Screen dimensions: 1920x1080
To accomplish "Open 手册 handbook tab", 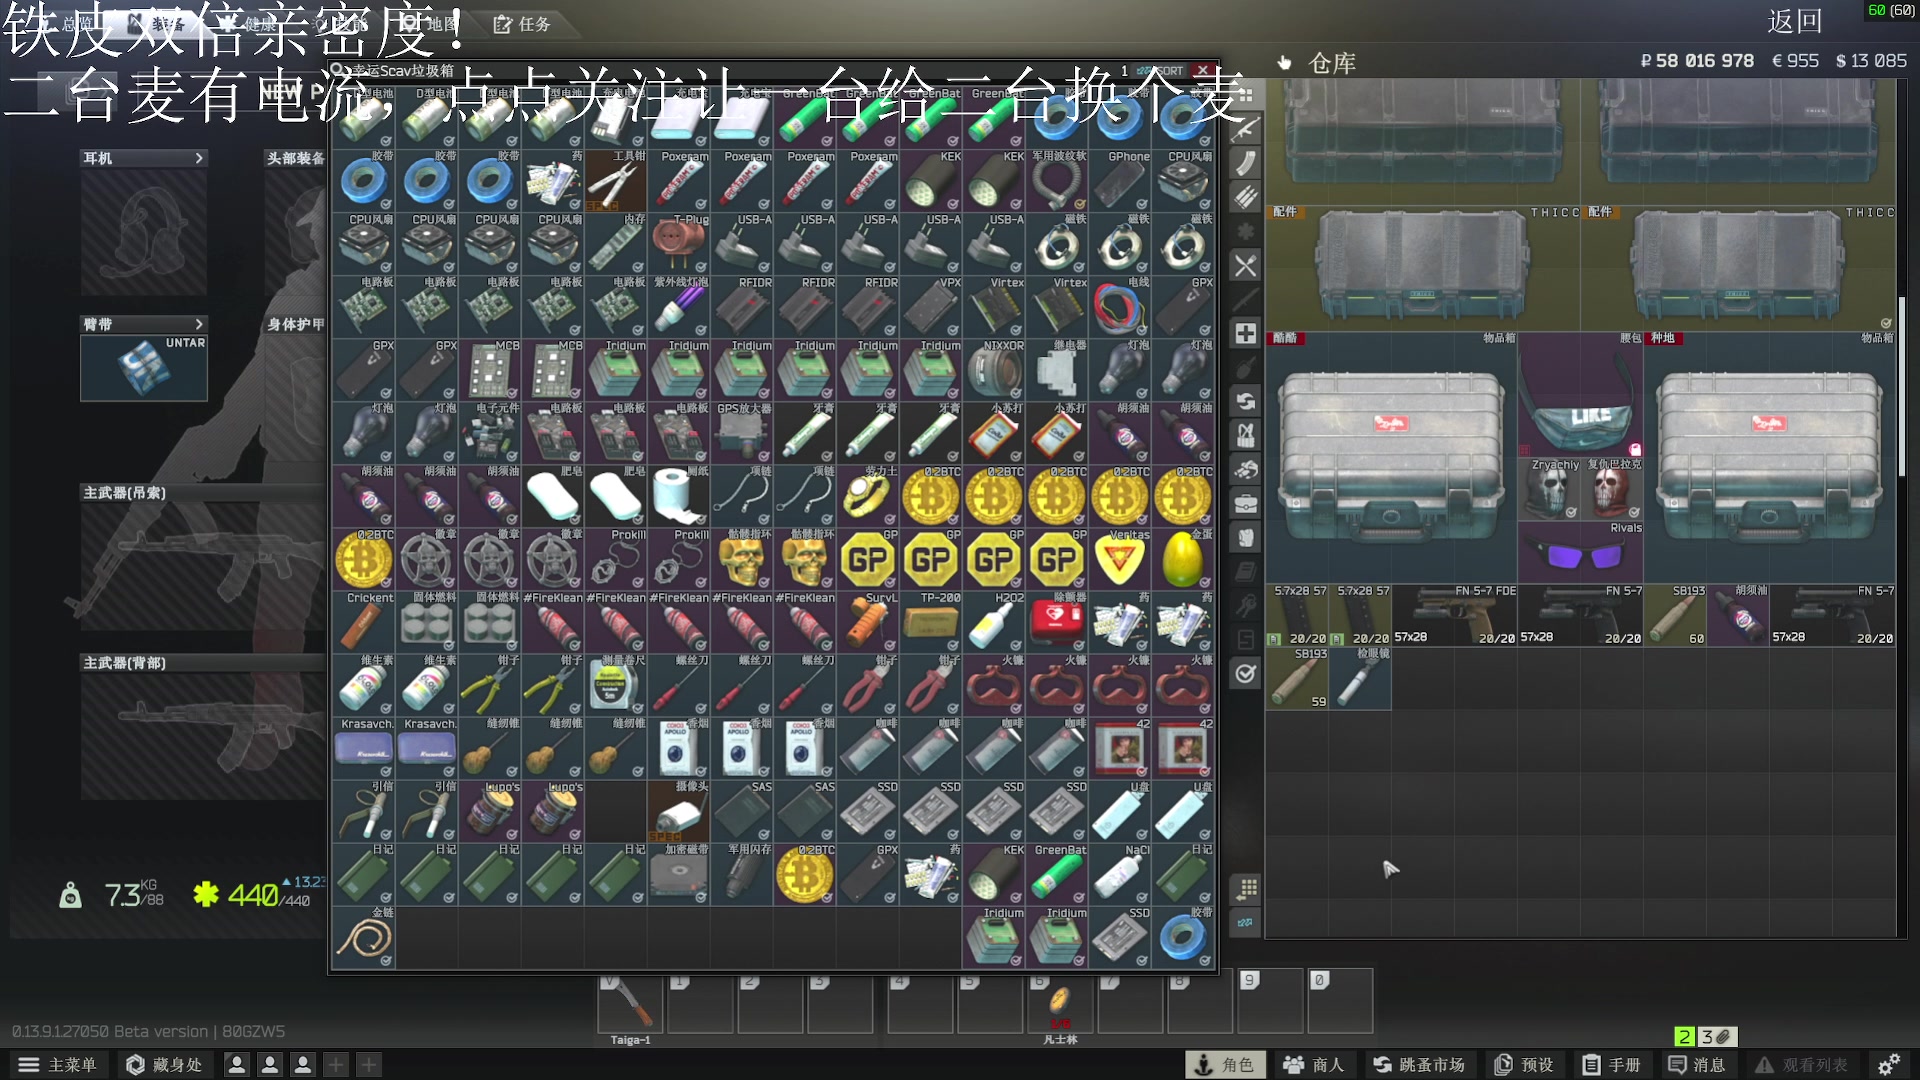I will point(1612,1065).
